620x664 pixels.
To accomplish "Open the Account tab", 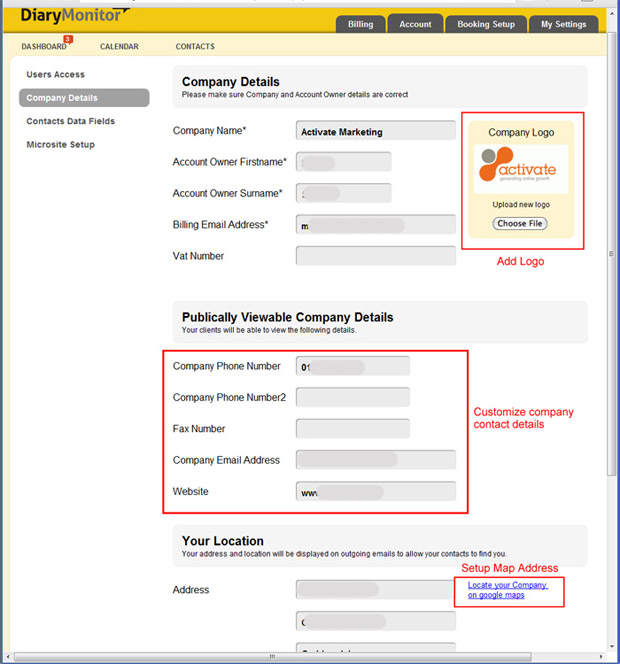I will coord(415,24).
